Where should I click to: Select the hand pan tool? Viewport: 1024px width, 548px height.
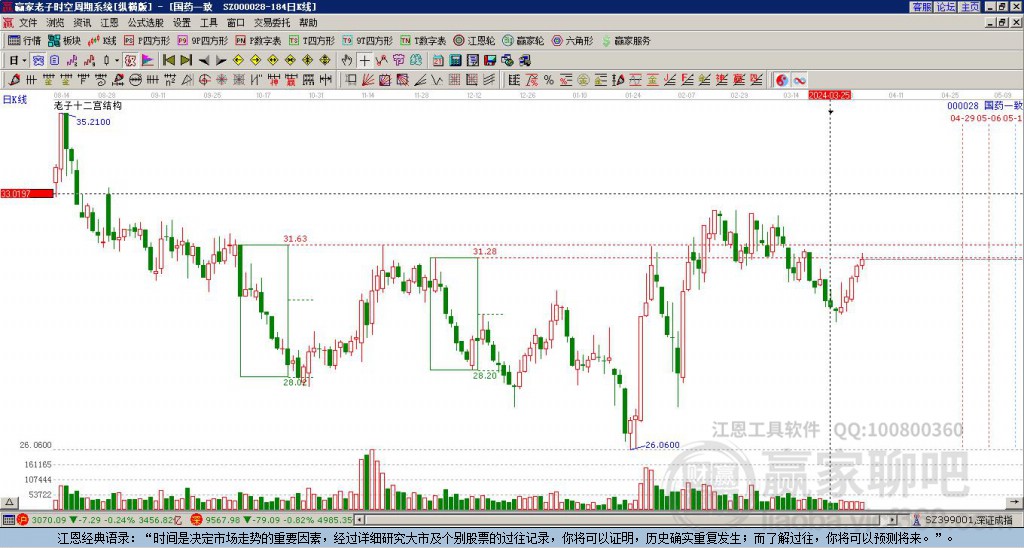(347, 61)
